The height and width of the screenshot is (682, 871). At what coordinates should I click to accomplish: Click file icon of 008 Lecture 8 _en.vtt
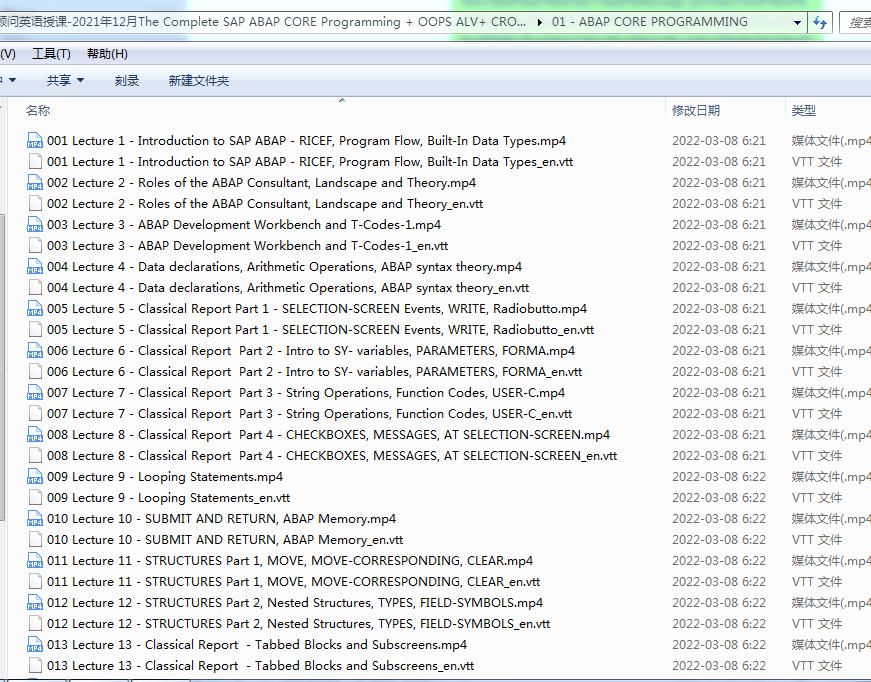[x=35, y=455]
